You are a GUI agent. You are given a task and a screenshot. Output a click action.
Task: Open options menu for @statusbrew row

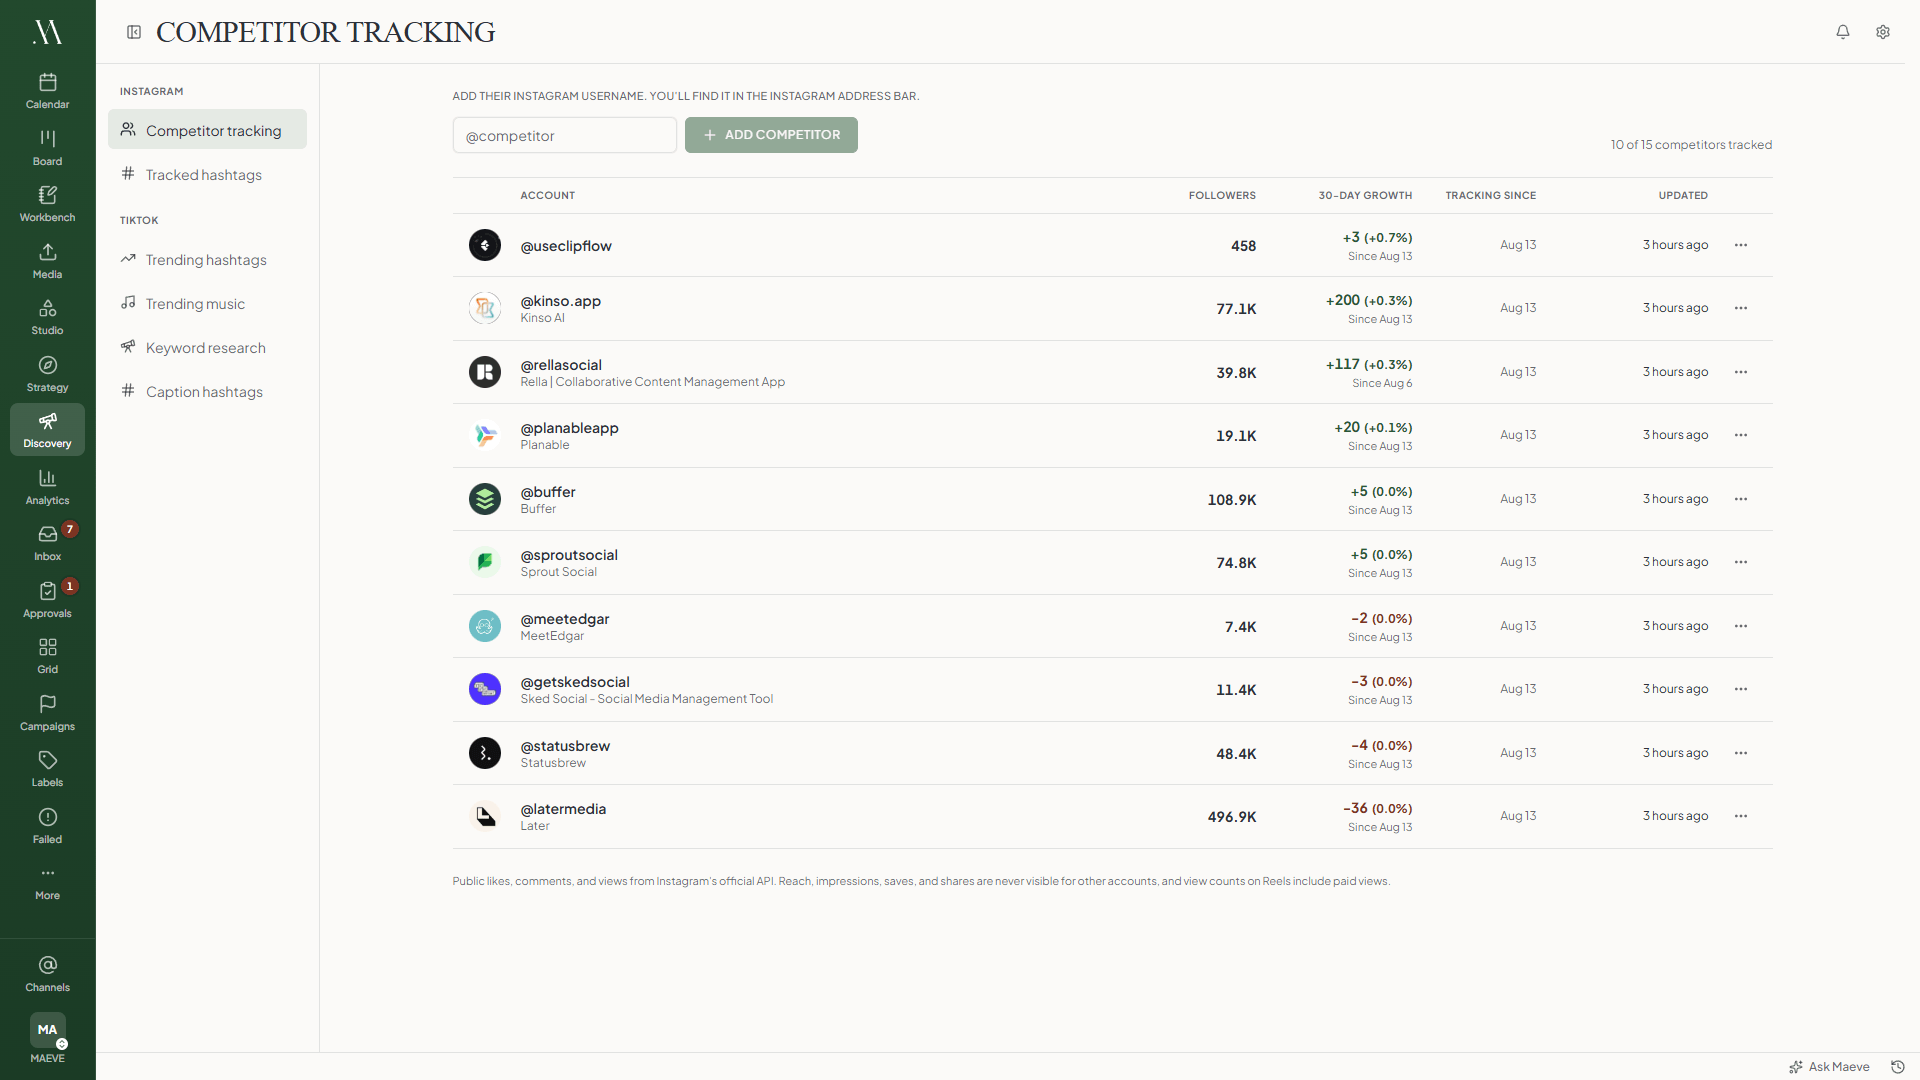[1741, 753]
